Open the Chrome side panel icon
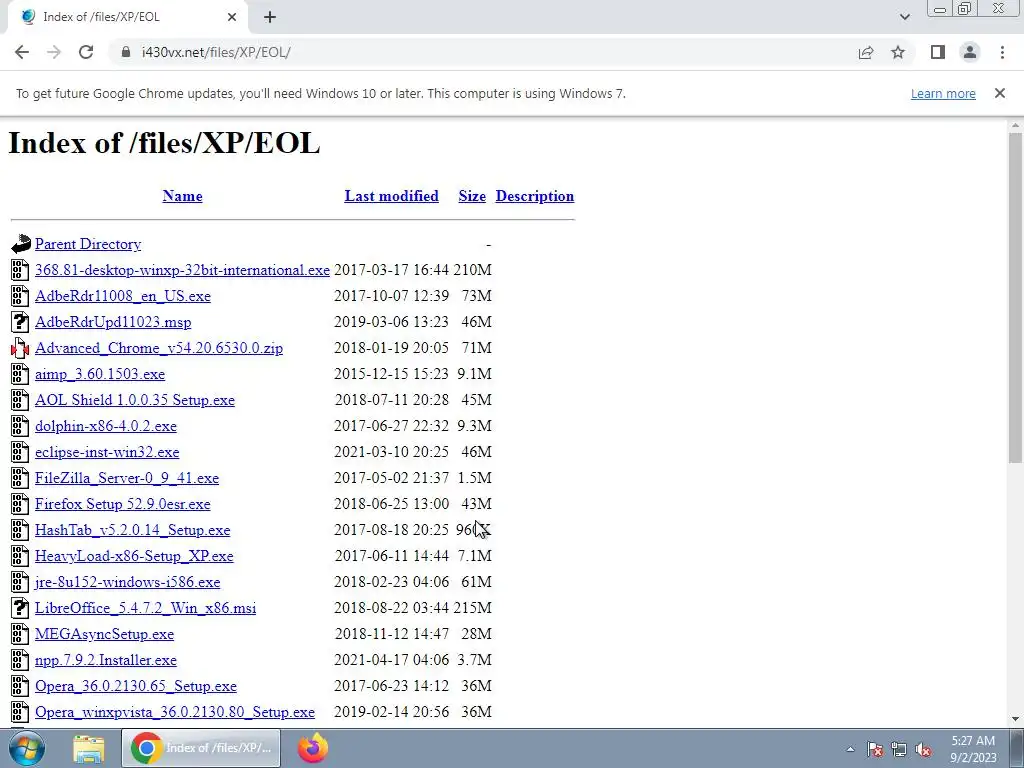The image size is (1024, 768). 938,52
